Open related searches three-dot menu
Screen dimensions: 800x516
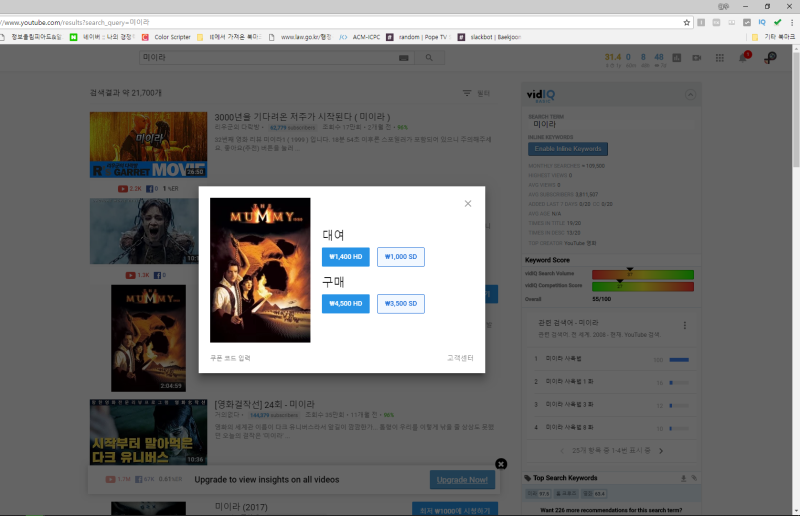point(685,325)
